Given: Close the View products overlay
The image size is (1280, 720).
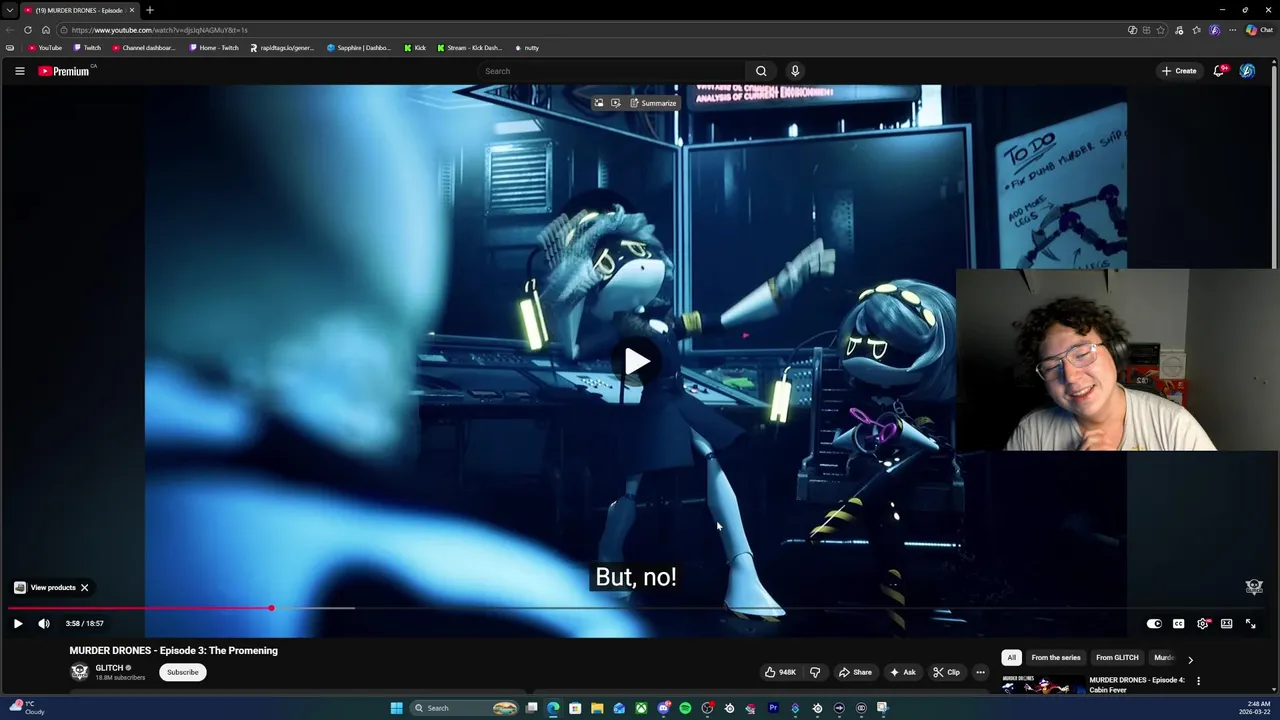Looking at the screenshot, I should point(85,587).
